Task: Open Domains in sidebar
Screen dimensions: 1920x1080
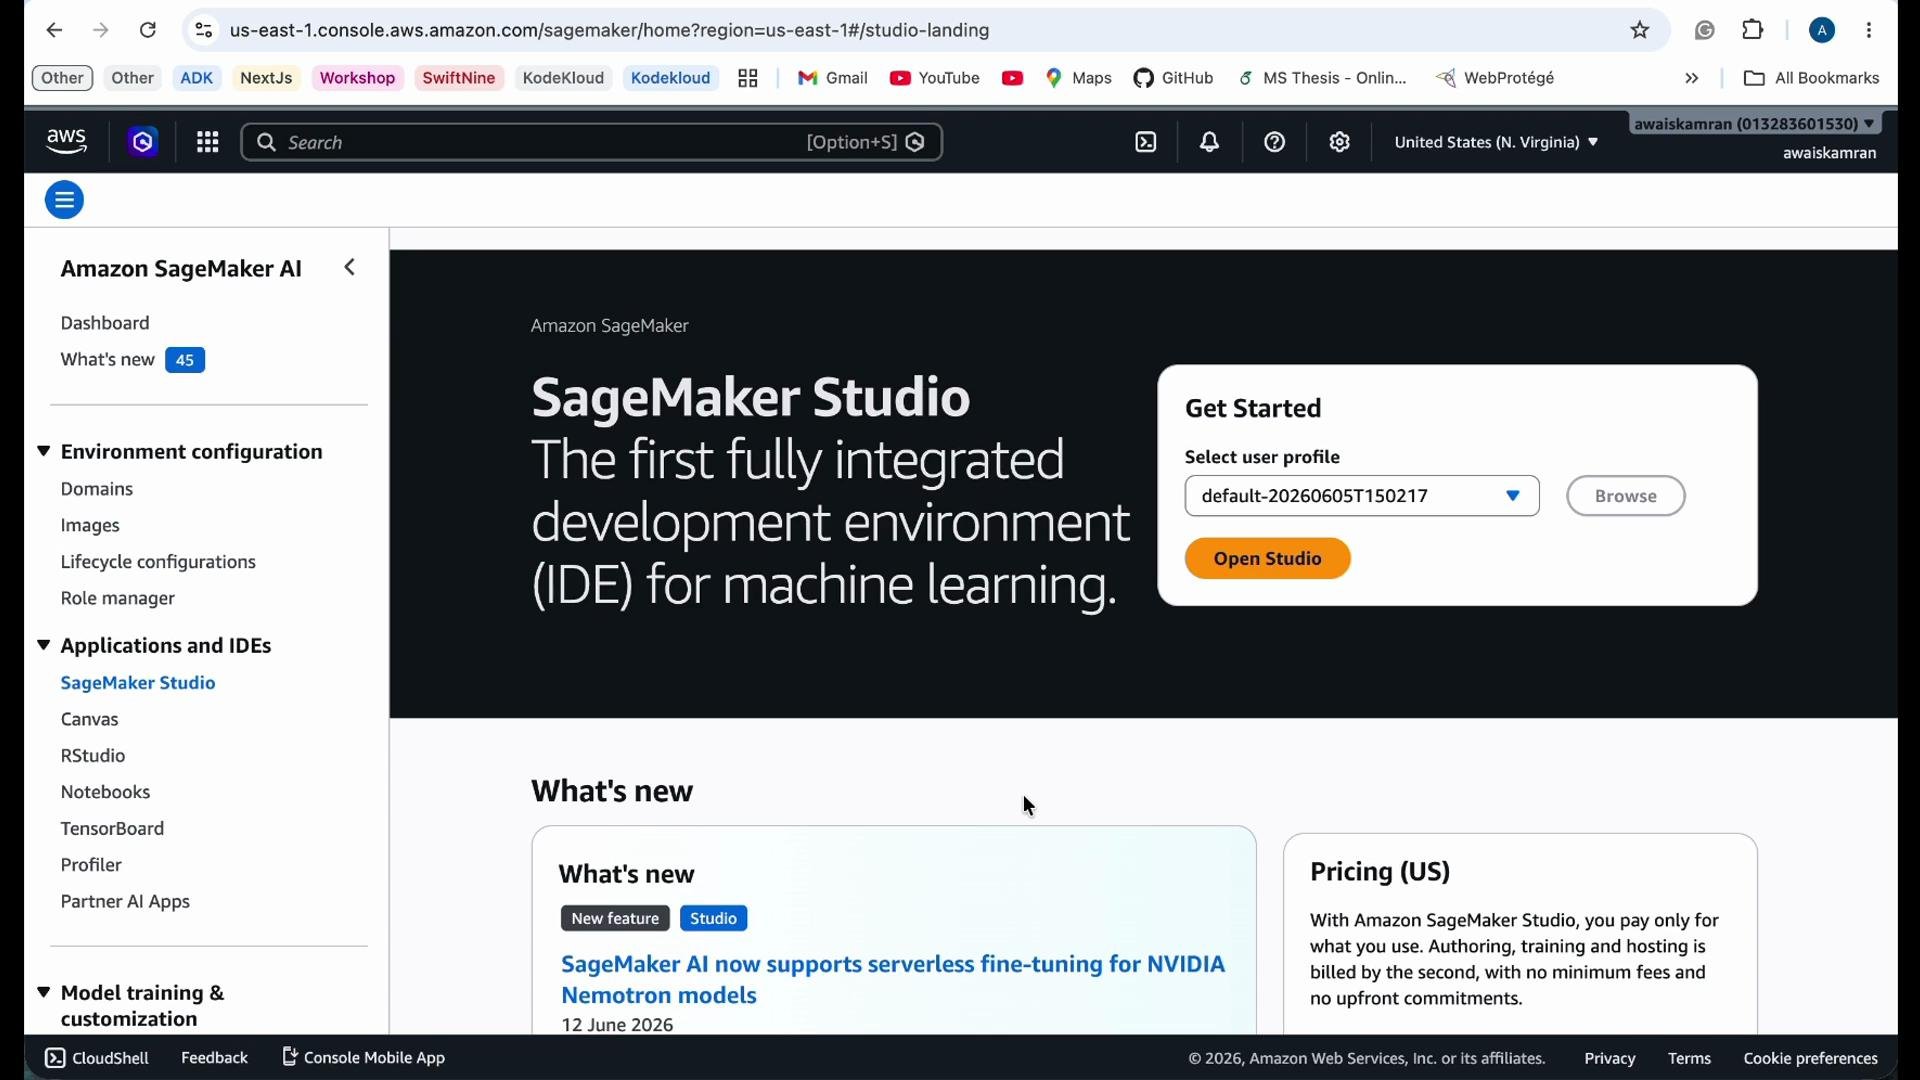Action: point(97,490)
